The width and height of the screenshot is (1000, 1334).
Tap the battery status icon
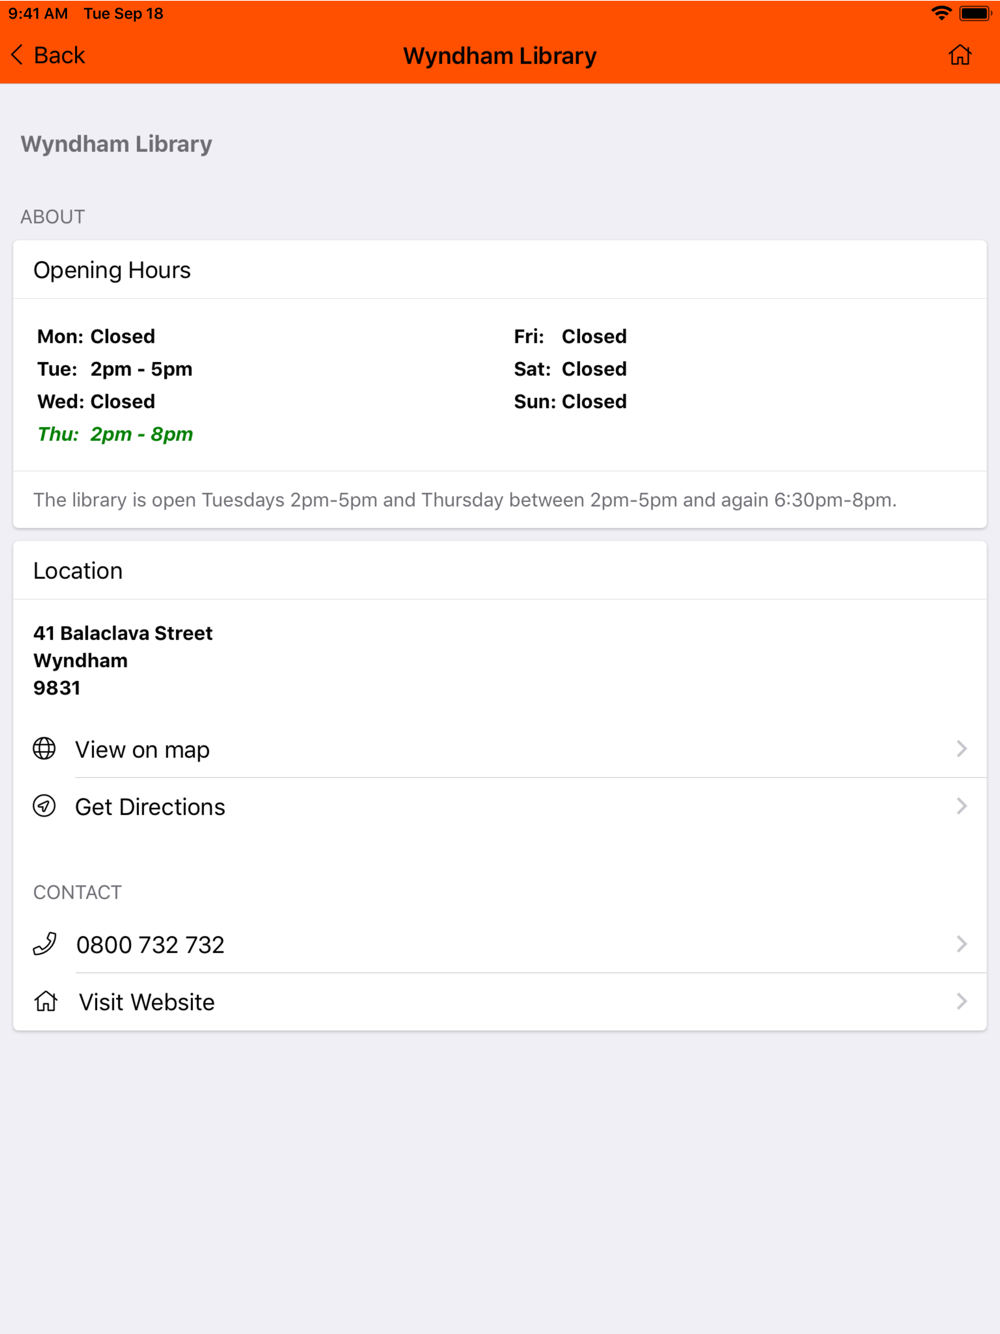[x=975, y=13]
